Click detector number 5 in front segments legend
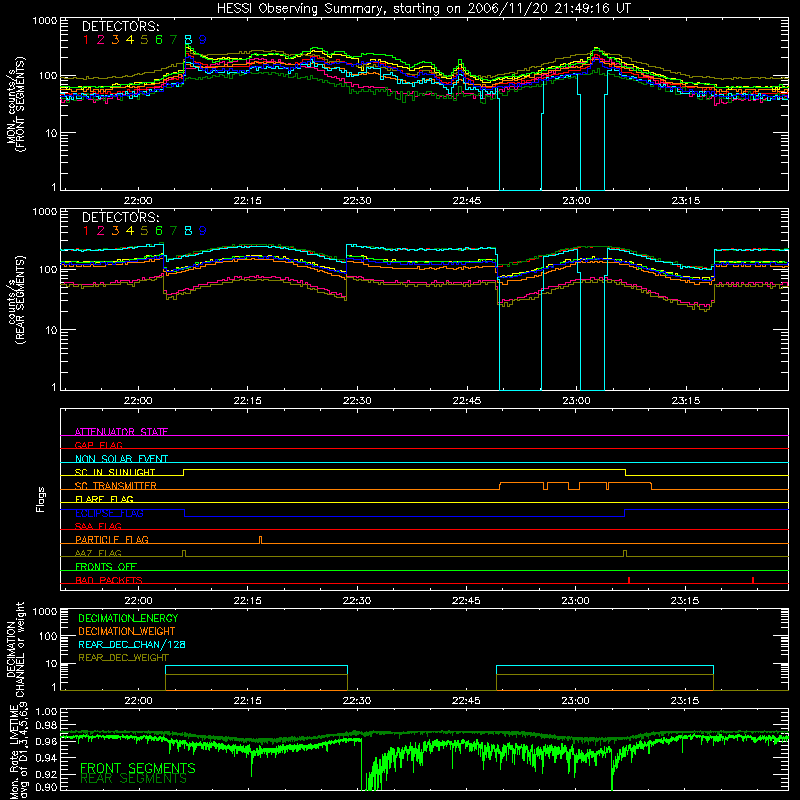The height and width of the screenshot is (800, 800). point(144,39)
